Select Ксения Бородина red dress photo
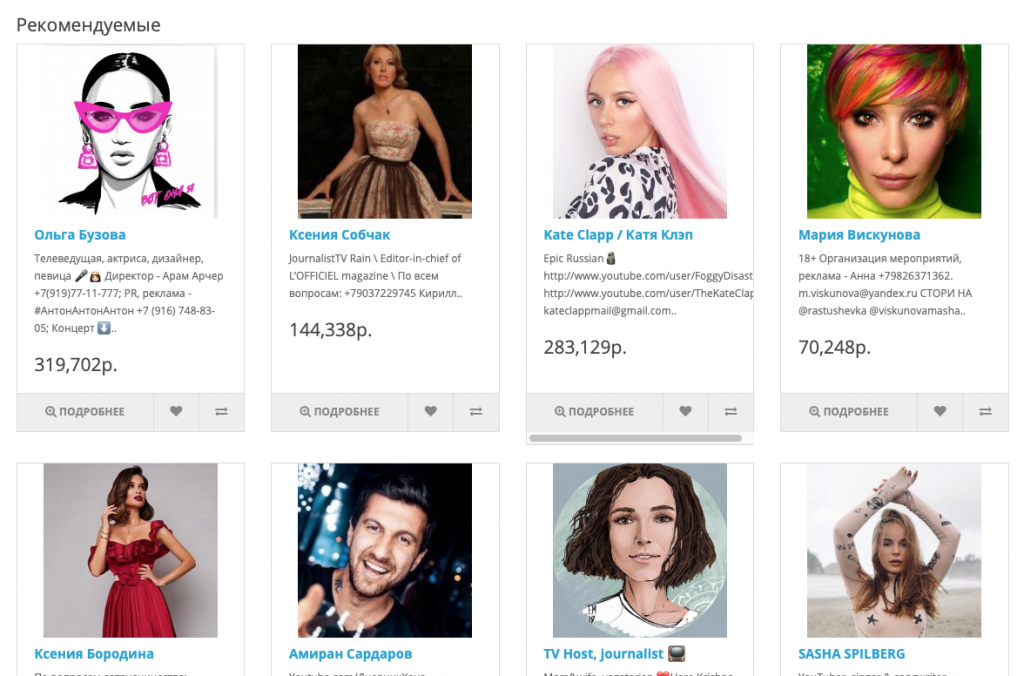 point(130,550)
